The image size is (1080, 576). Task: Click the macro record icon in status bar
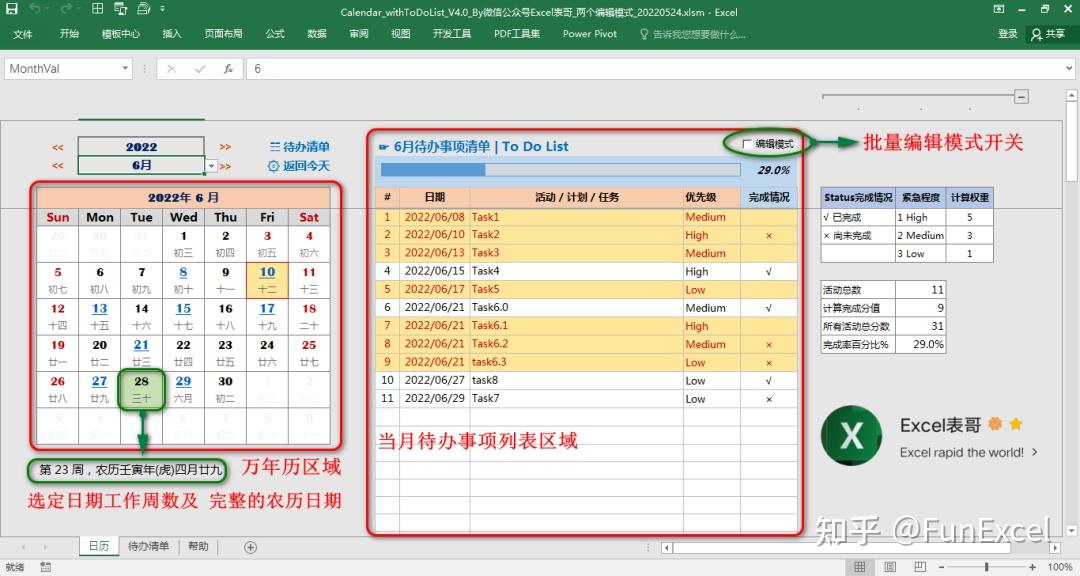45,566
